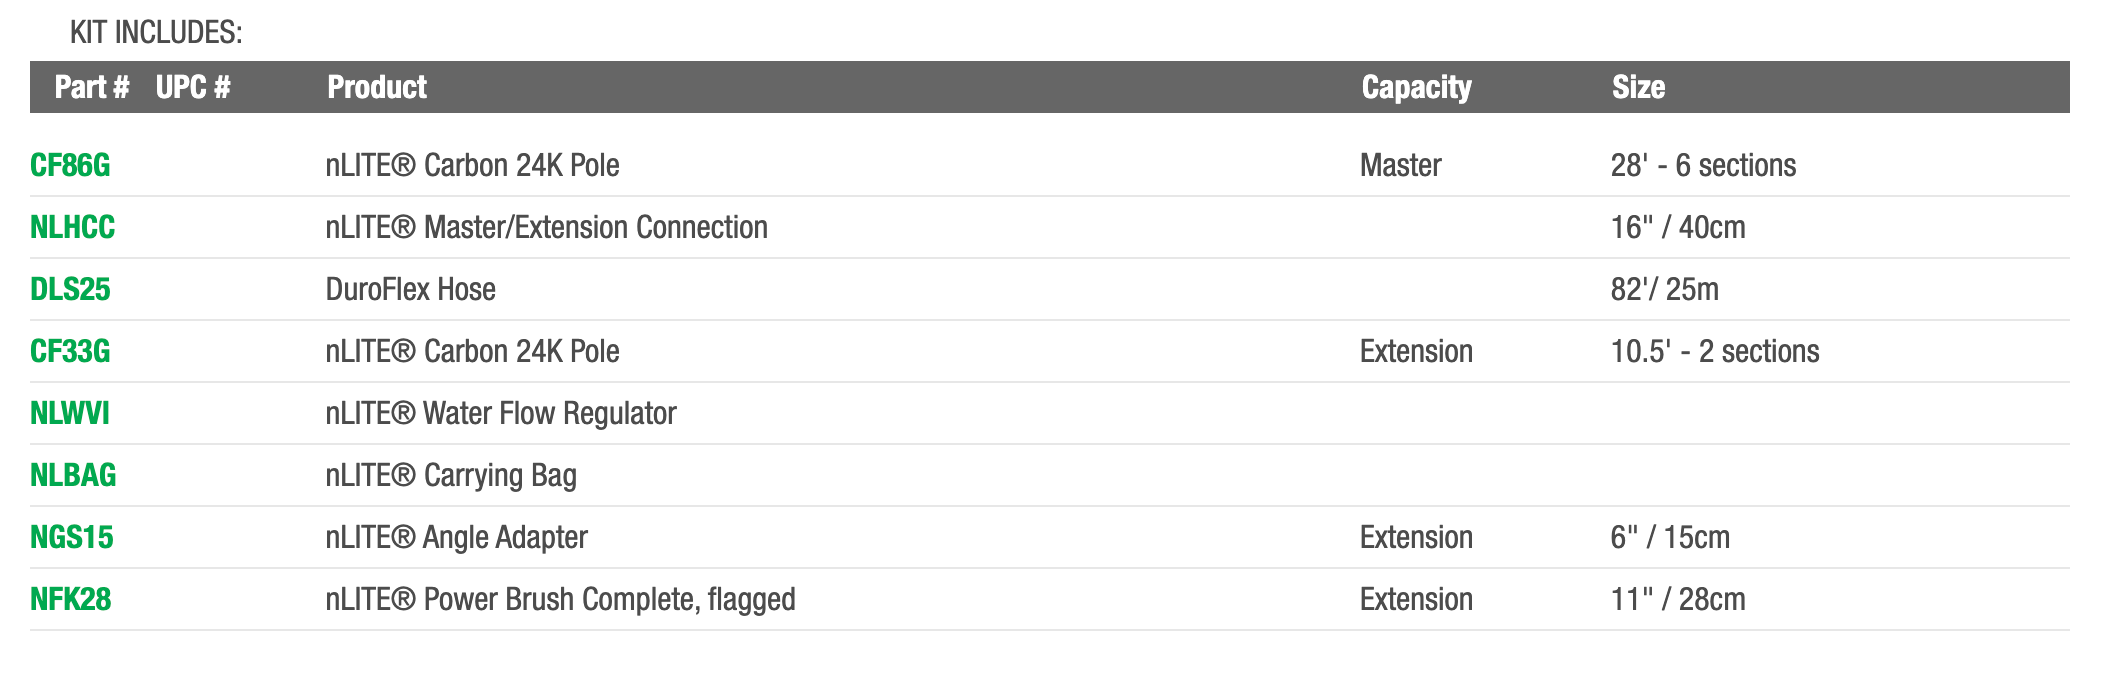Select nLITE Water Flow Regulator text
This screenshot has height=674, width=2102.
click(501, 413)
